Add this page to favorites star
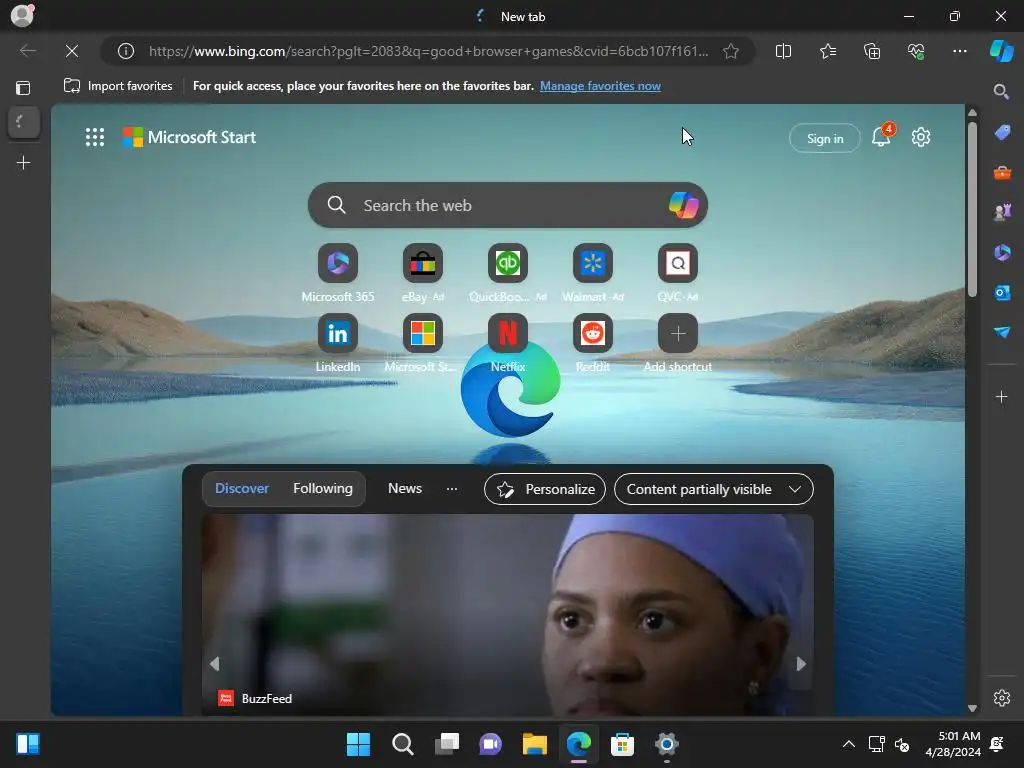Screen dimensions: 1024x768 coord(731,51)
